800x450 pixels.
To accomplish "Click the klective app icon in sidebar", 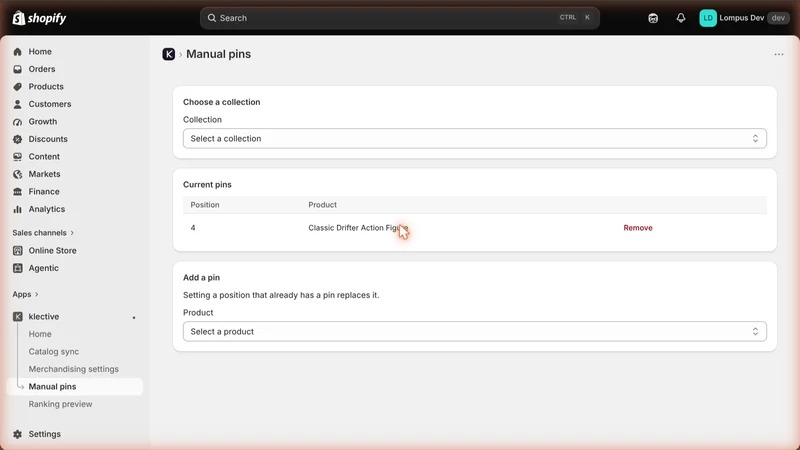I will pos(18,316).
